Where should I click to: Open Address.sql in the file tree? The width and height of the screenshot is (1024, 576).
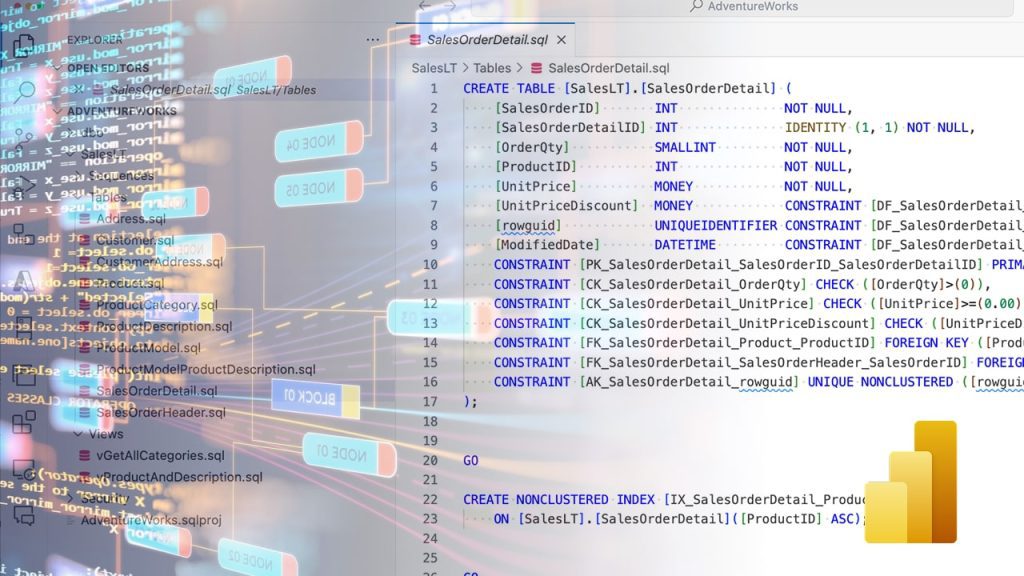click(130, 219)
